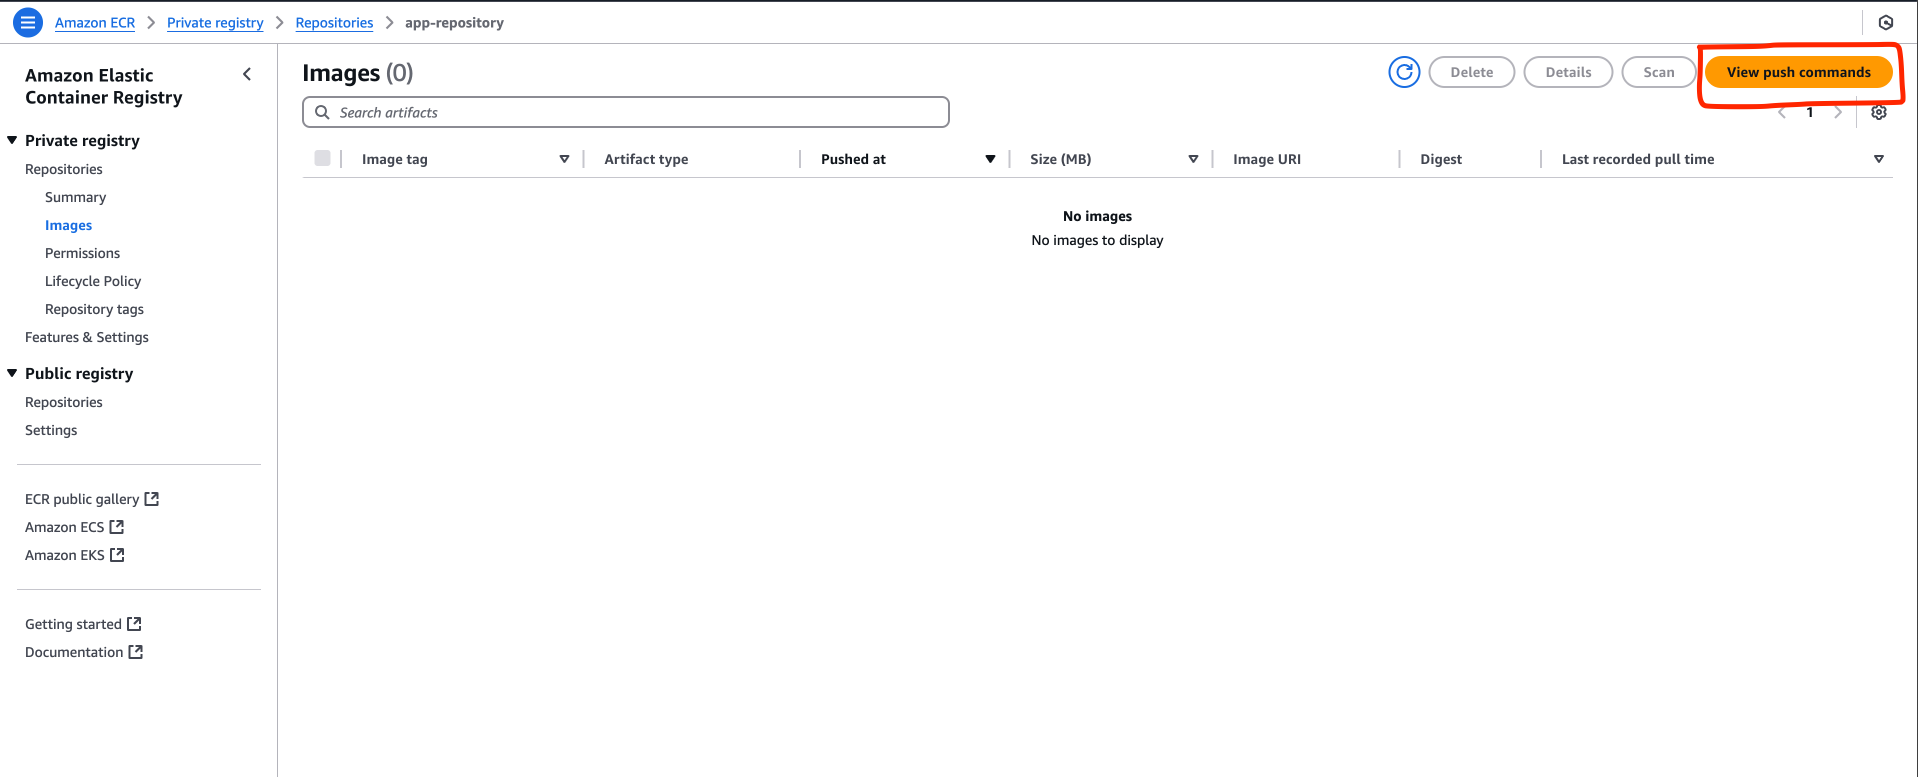Open Permissions in the sidebar
1918x777 pixels.
click(82, 253)
